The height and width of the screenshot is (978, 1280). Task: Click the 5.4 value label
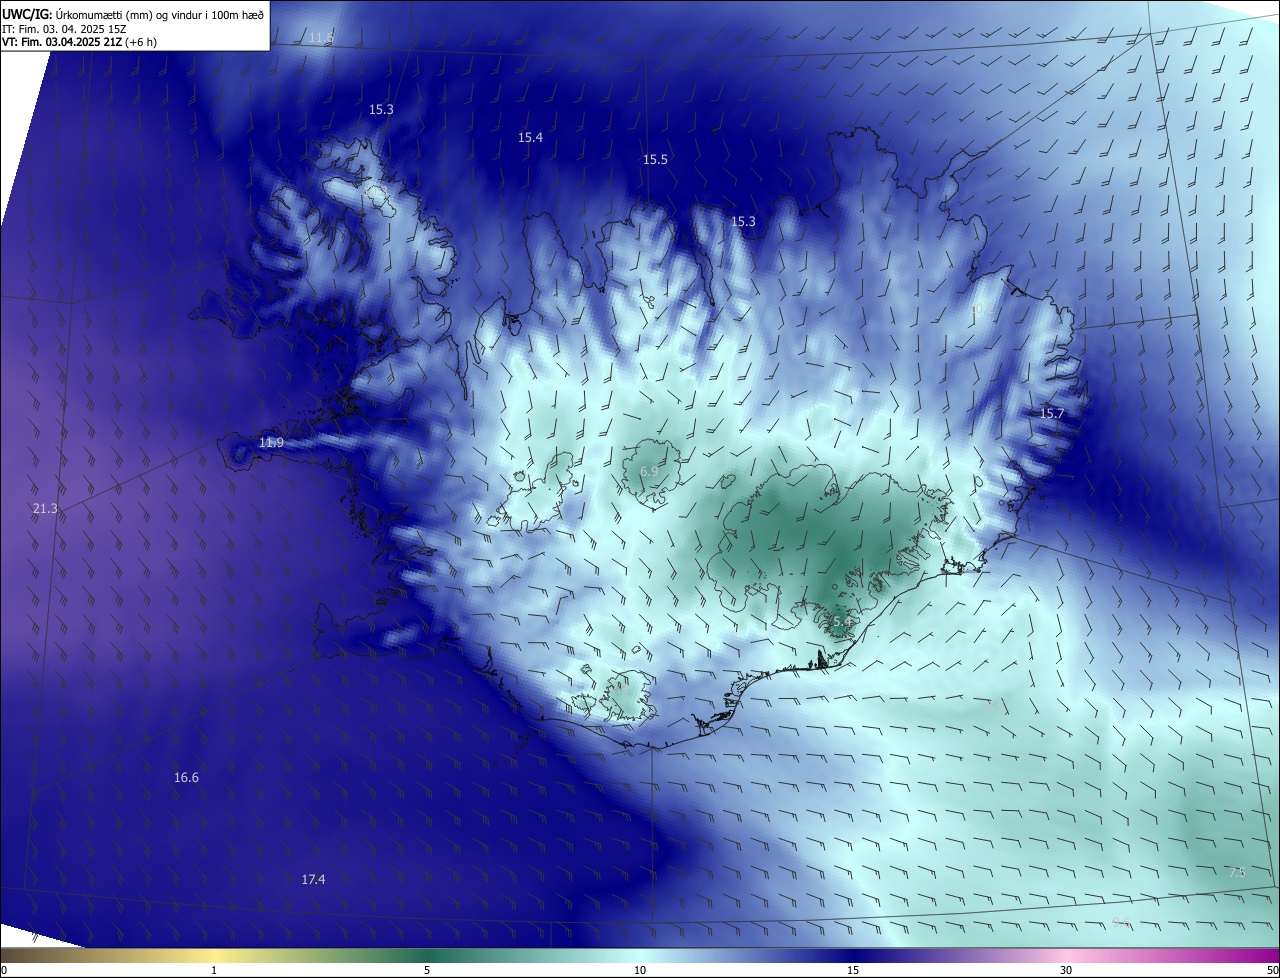pos(842,622)
